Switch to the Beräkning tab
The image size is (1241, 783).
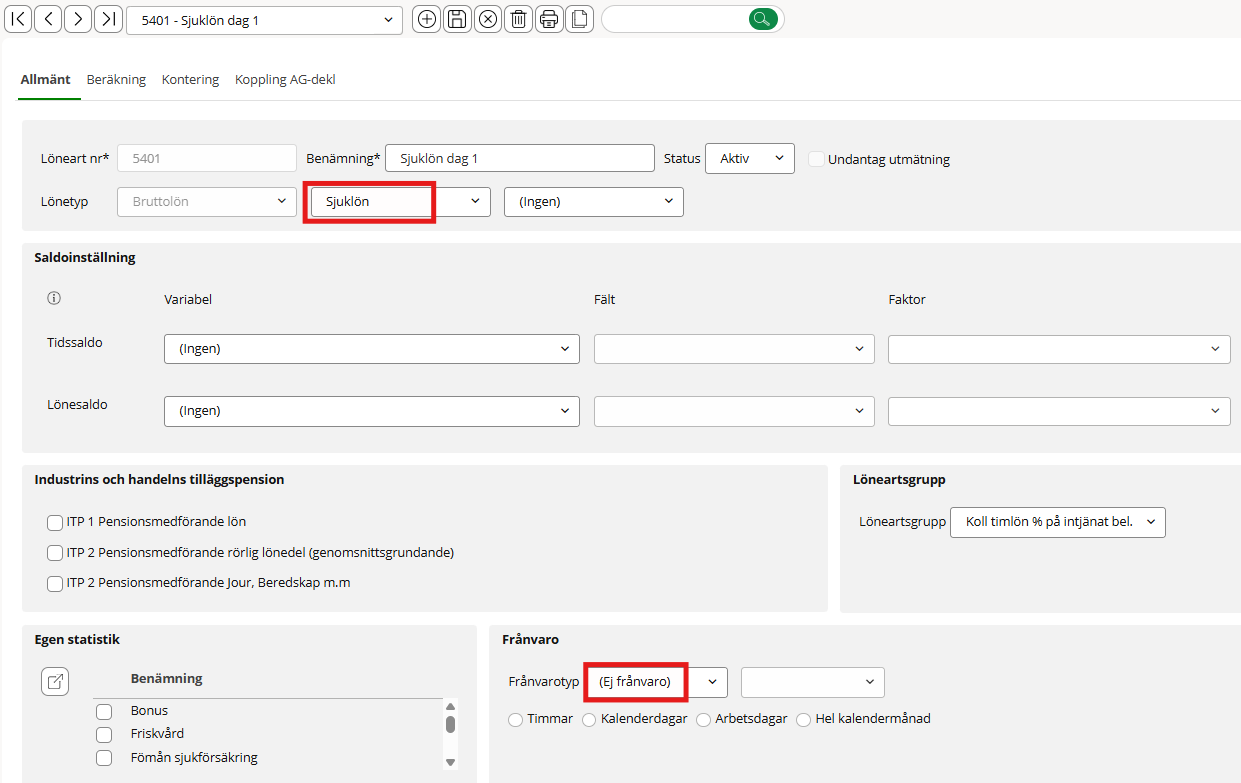tap(116, 80)
